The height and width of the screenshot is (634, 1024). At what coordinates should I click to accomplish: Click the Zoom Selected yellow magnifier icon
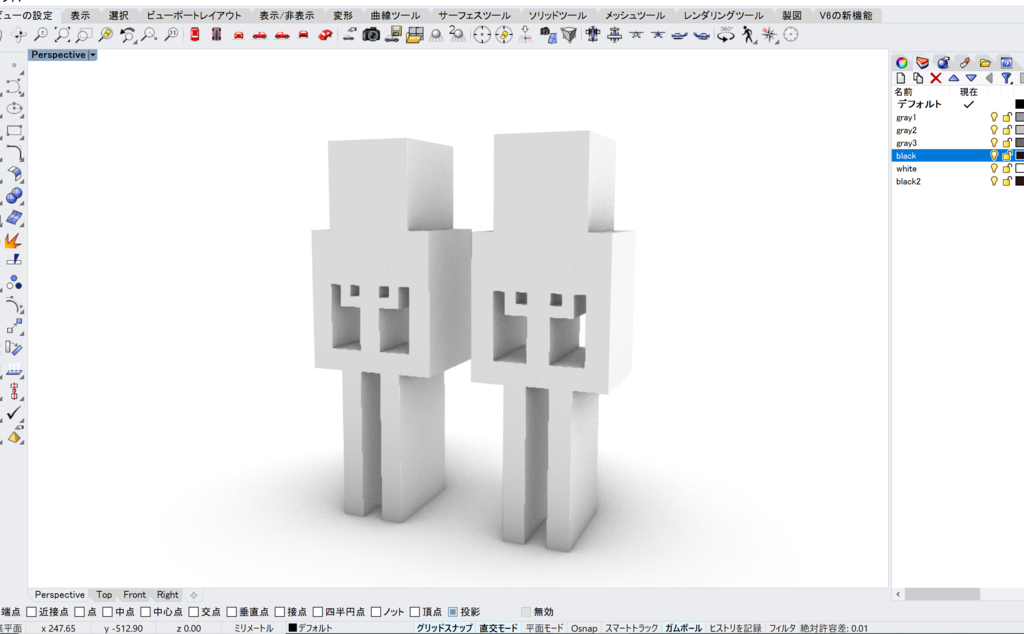105,35
